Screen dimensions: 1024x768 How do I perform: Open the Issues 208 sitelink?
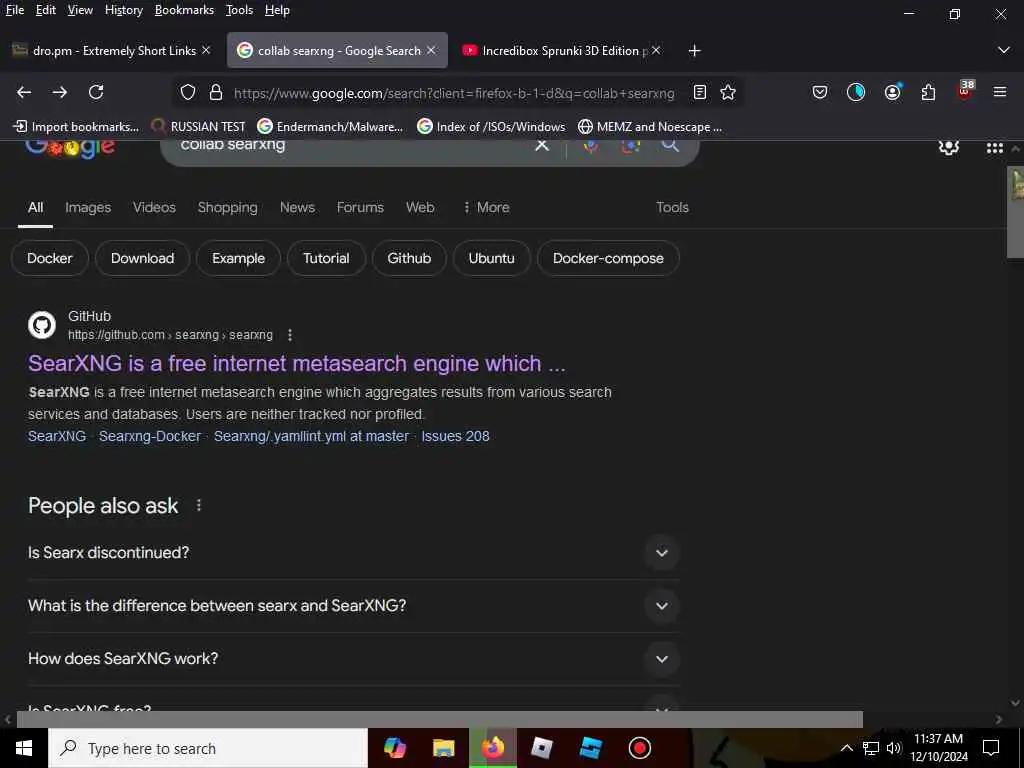(455, 436)
